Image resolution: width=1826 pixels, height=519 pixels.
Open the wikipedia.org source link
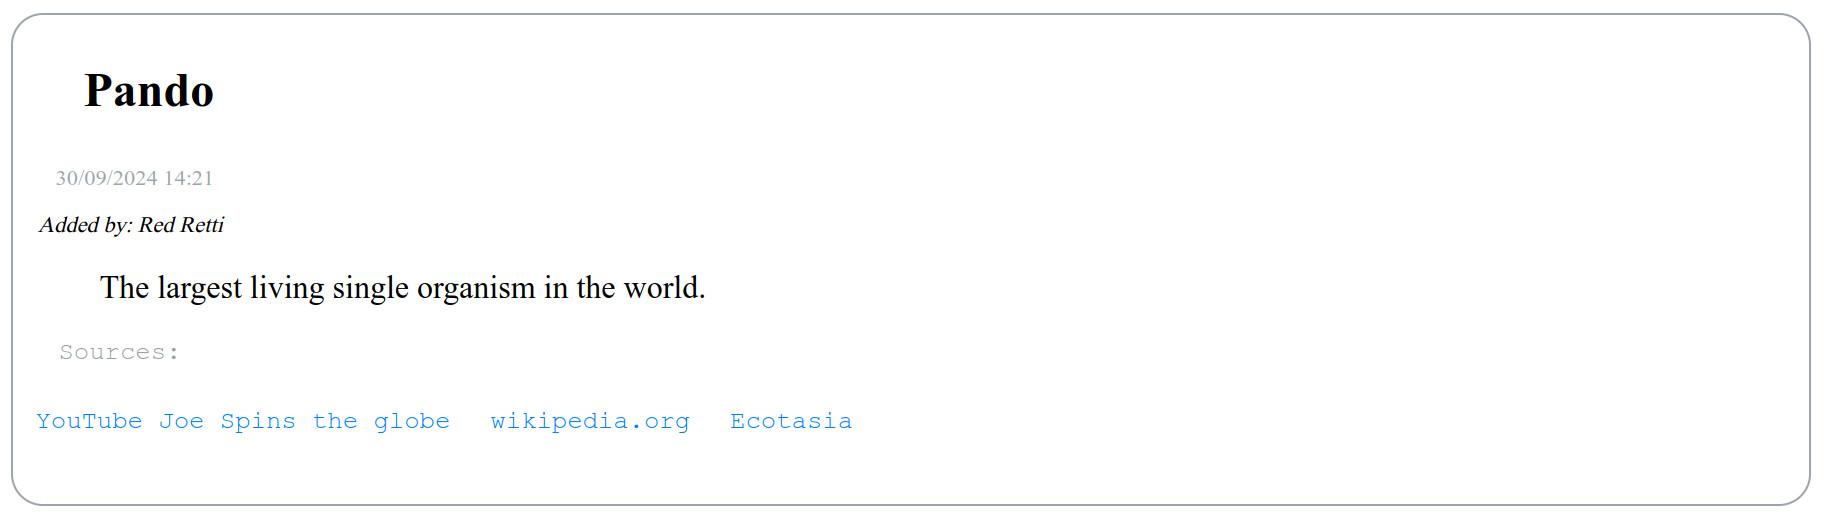pos(590,421)
